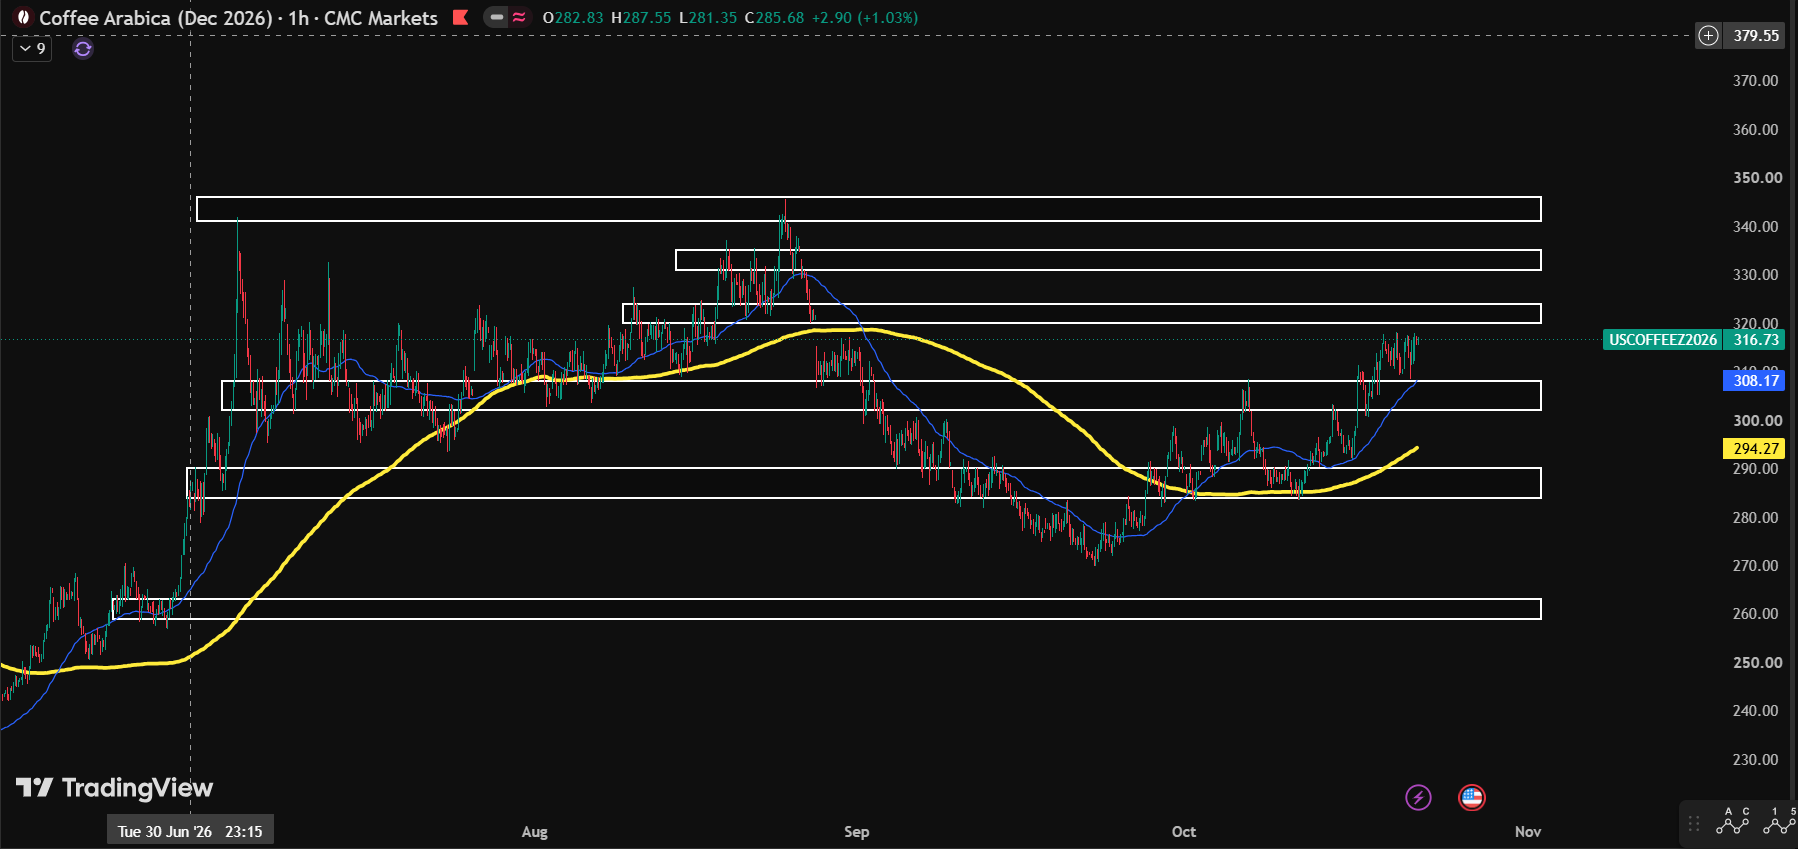The image size is (1798, 849).
Task: Click the Nov label on the time axis
Action: click(x=1528, y=832)
